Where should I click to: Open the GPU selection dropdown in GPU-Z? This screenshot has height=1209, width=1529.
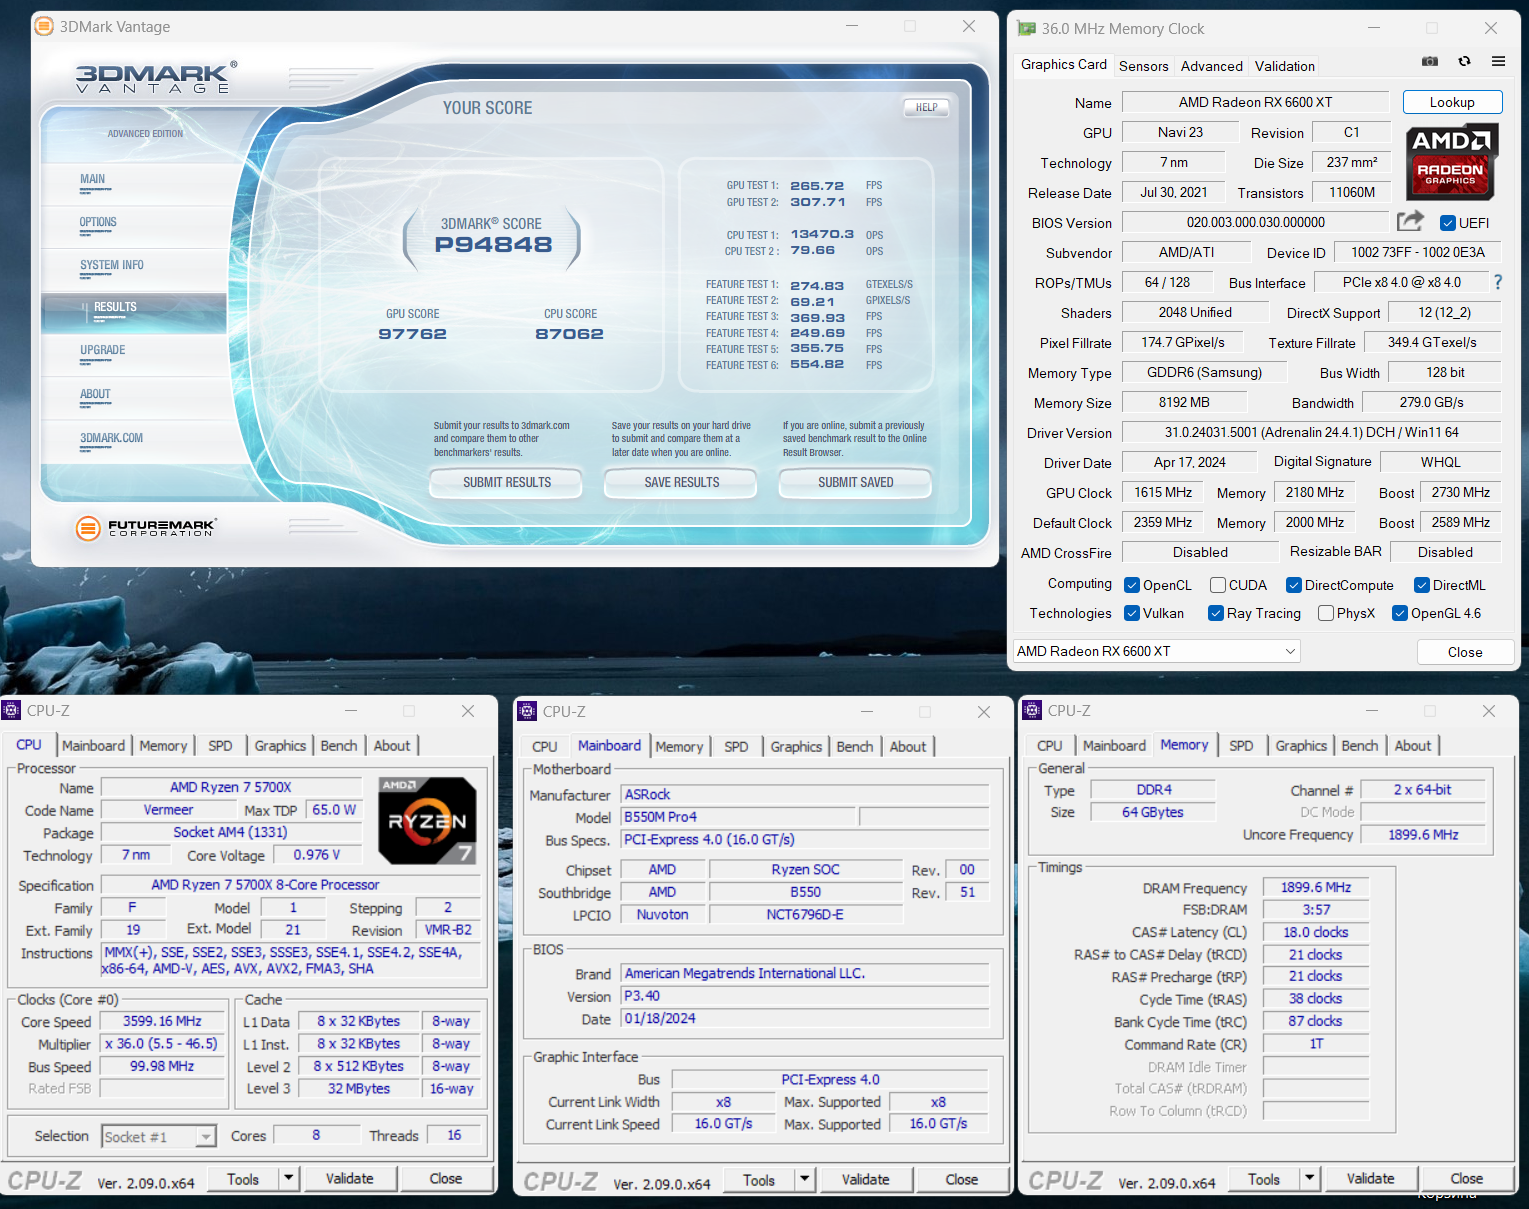(1157, 651)
